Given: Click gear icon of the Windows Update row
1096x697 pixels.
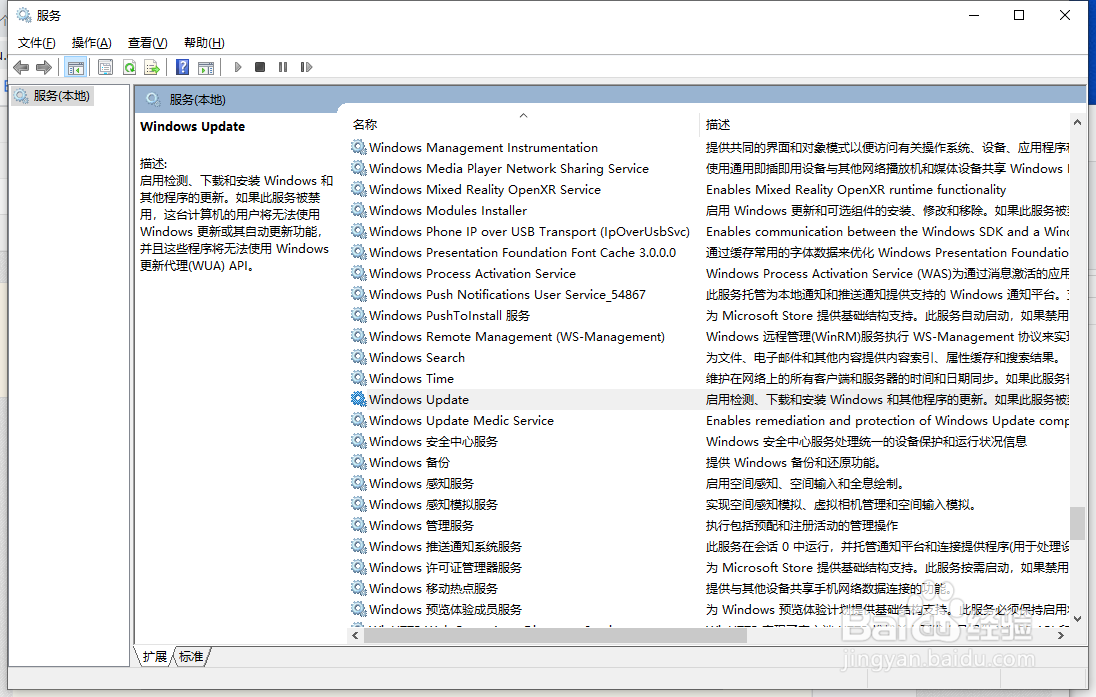Looking at the screenshot, I should point(359,399).
